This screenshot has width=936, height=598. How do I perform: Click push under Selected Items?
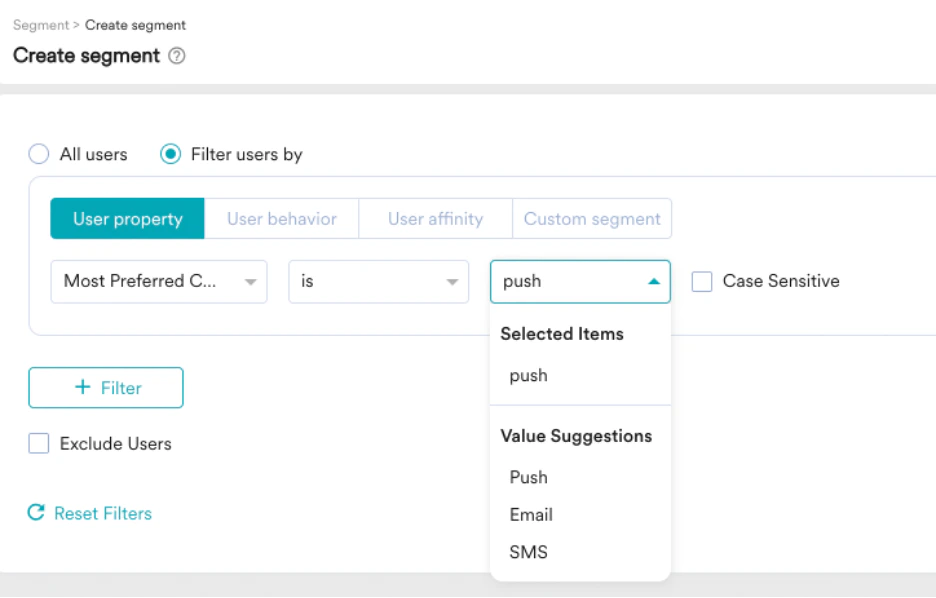click(x=528, y=376)
